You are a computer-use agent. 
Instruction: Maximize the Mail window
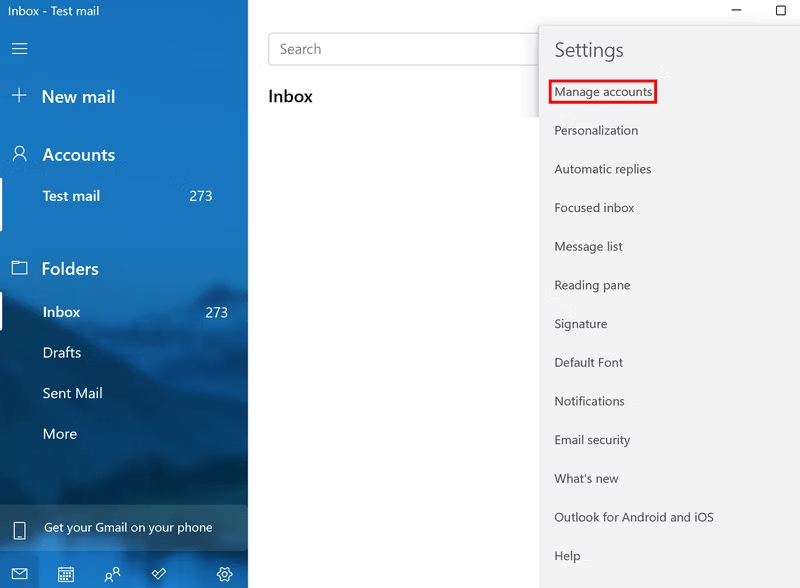pyautogui.click(x=781, y=10)
